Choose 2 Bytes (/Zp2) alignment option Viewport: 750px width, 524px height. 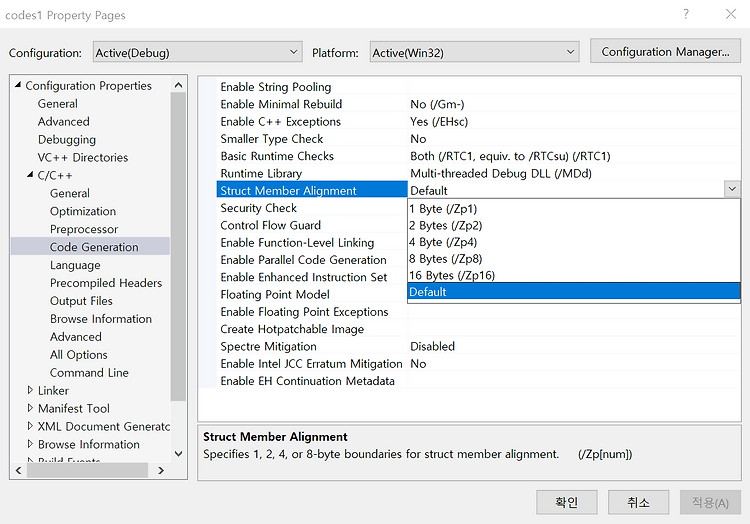click(574, 225)
